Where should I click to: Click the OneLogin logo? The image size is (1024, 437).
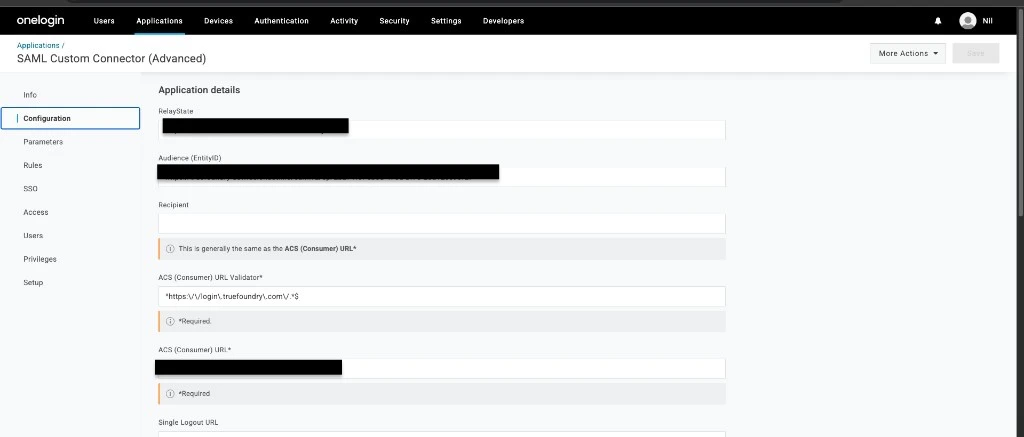(x=40, y=20)
